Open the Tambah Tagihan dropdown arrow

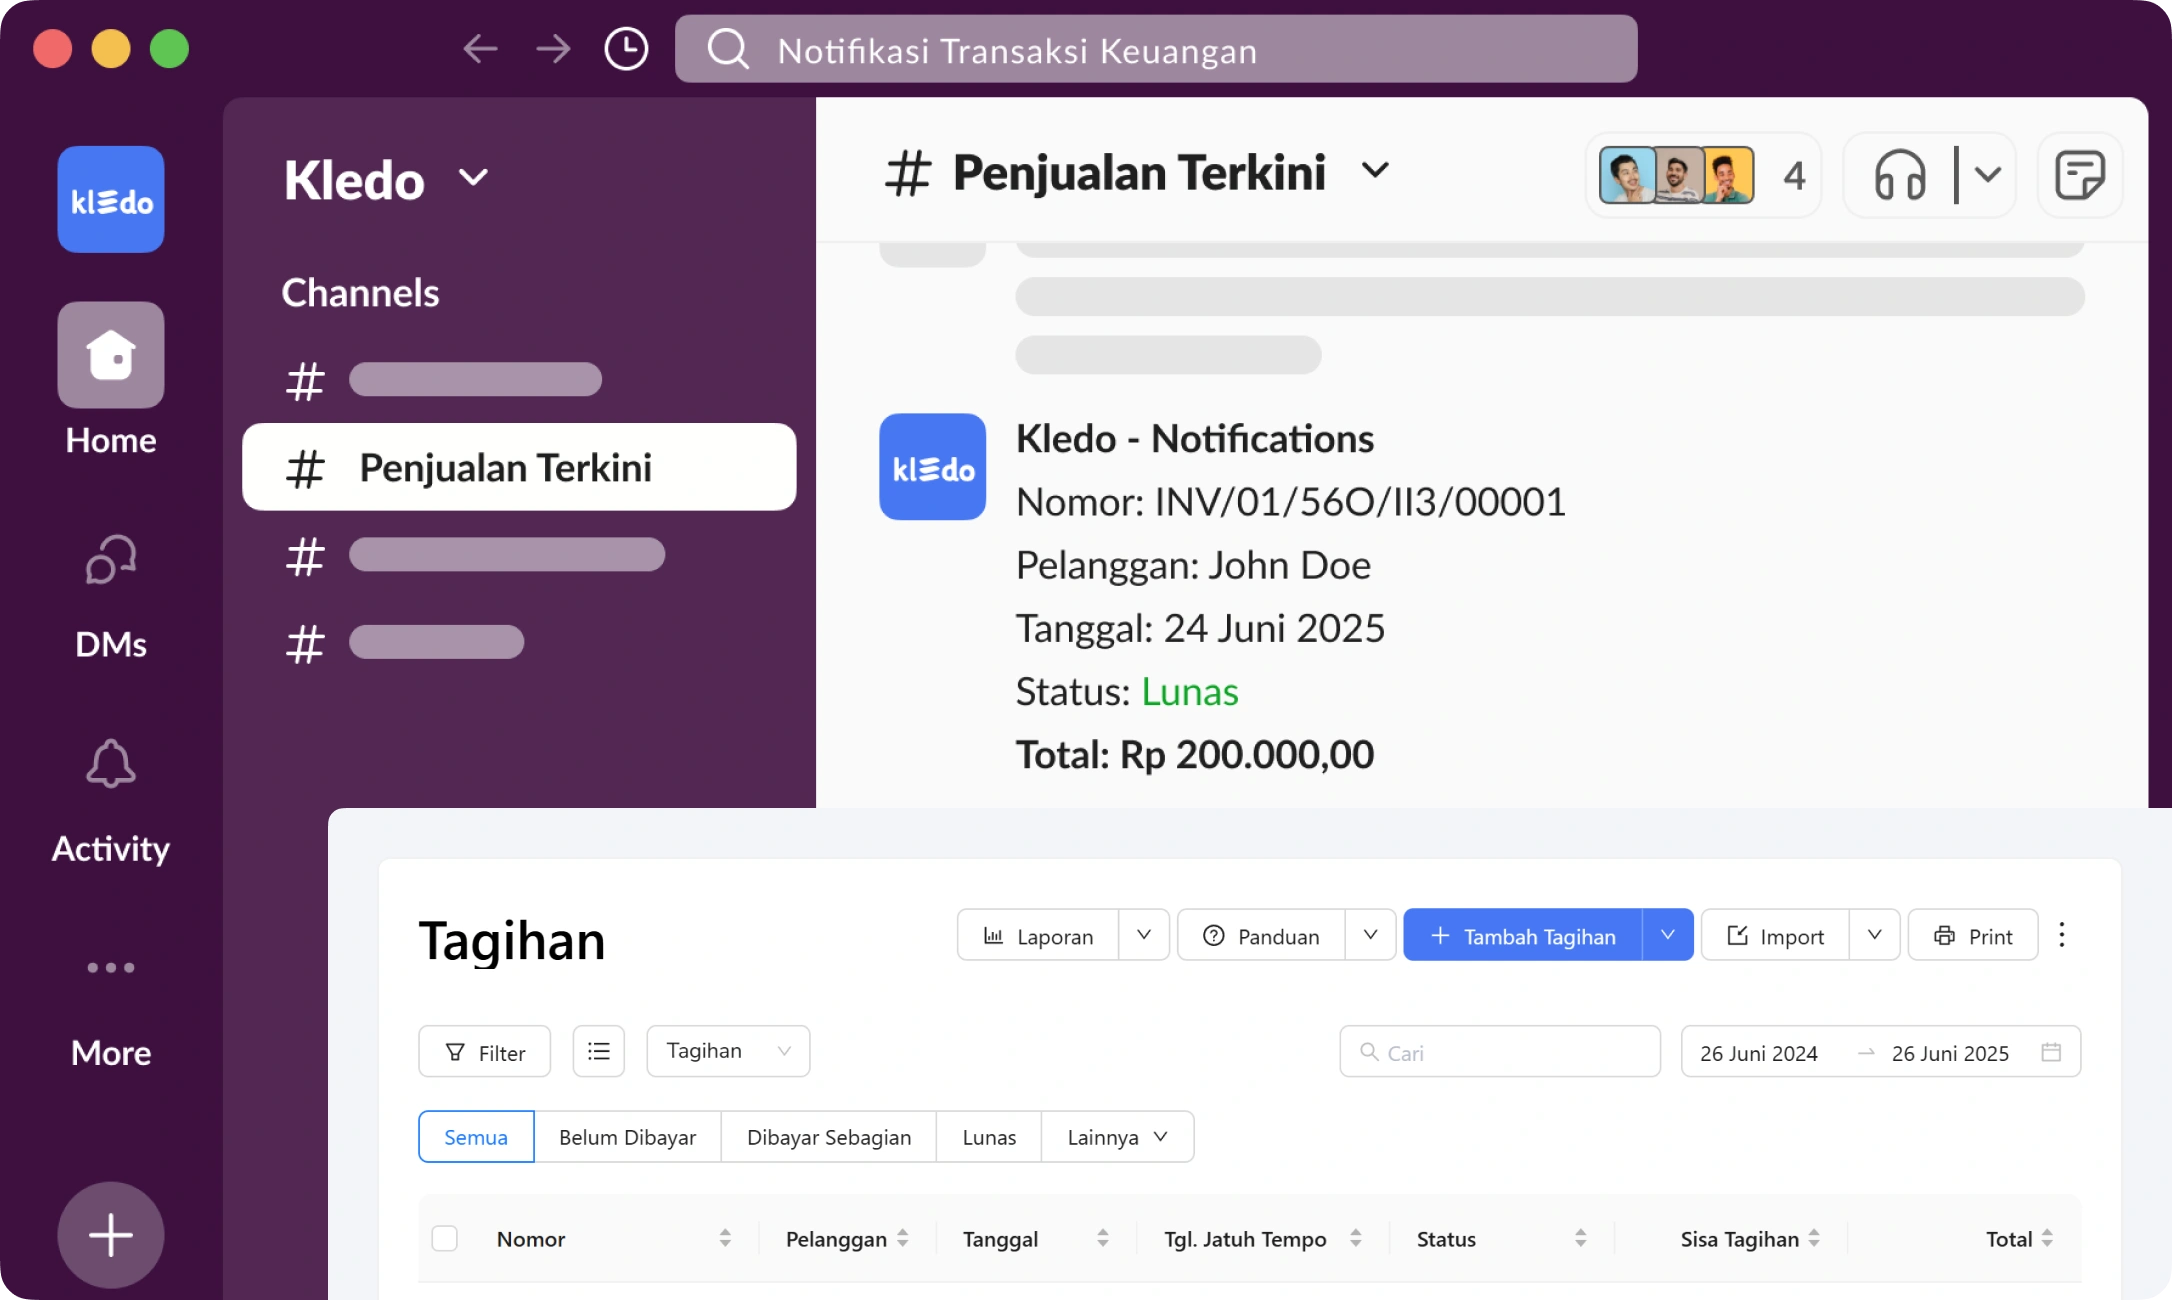click(x=1666, y=934)
